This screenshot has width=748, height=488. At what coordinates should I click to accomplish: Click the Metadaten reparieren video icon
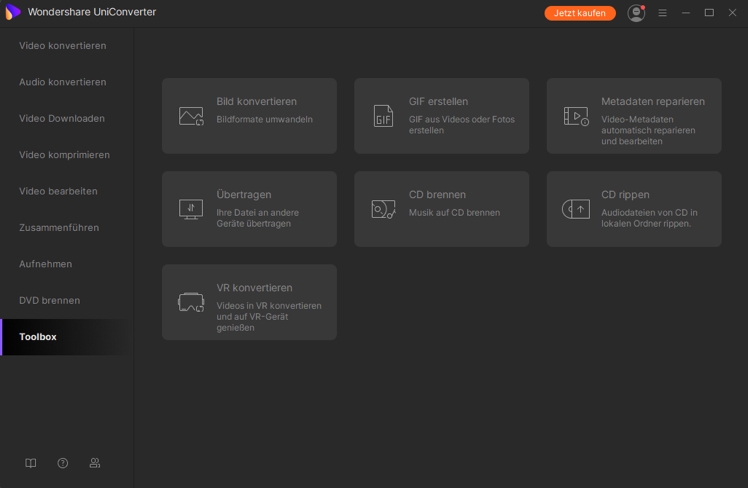coord(576,116)
